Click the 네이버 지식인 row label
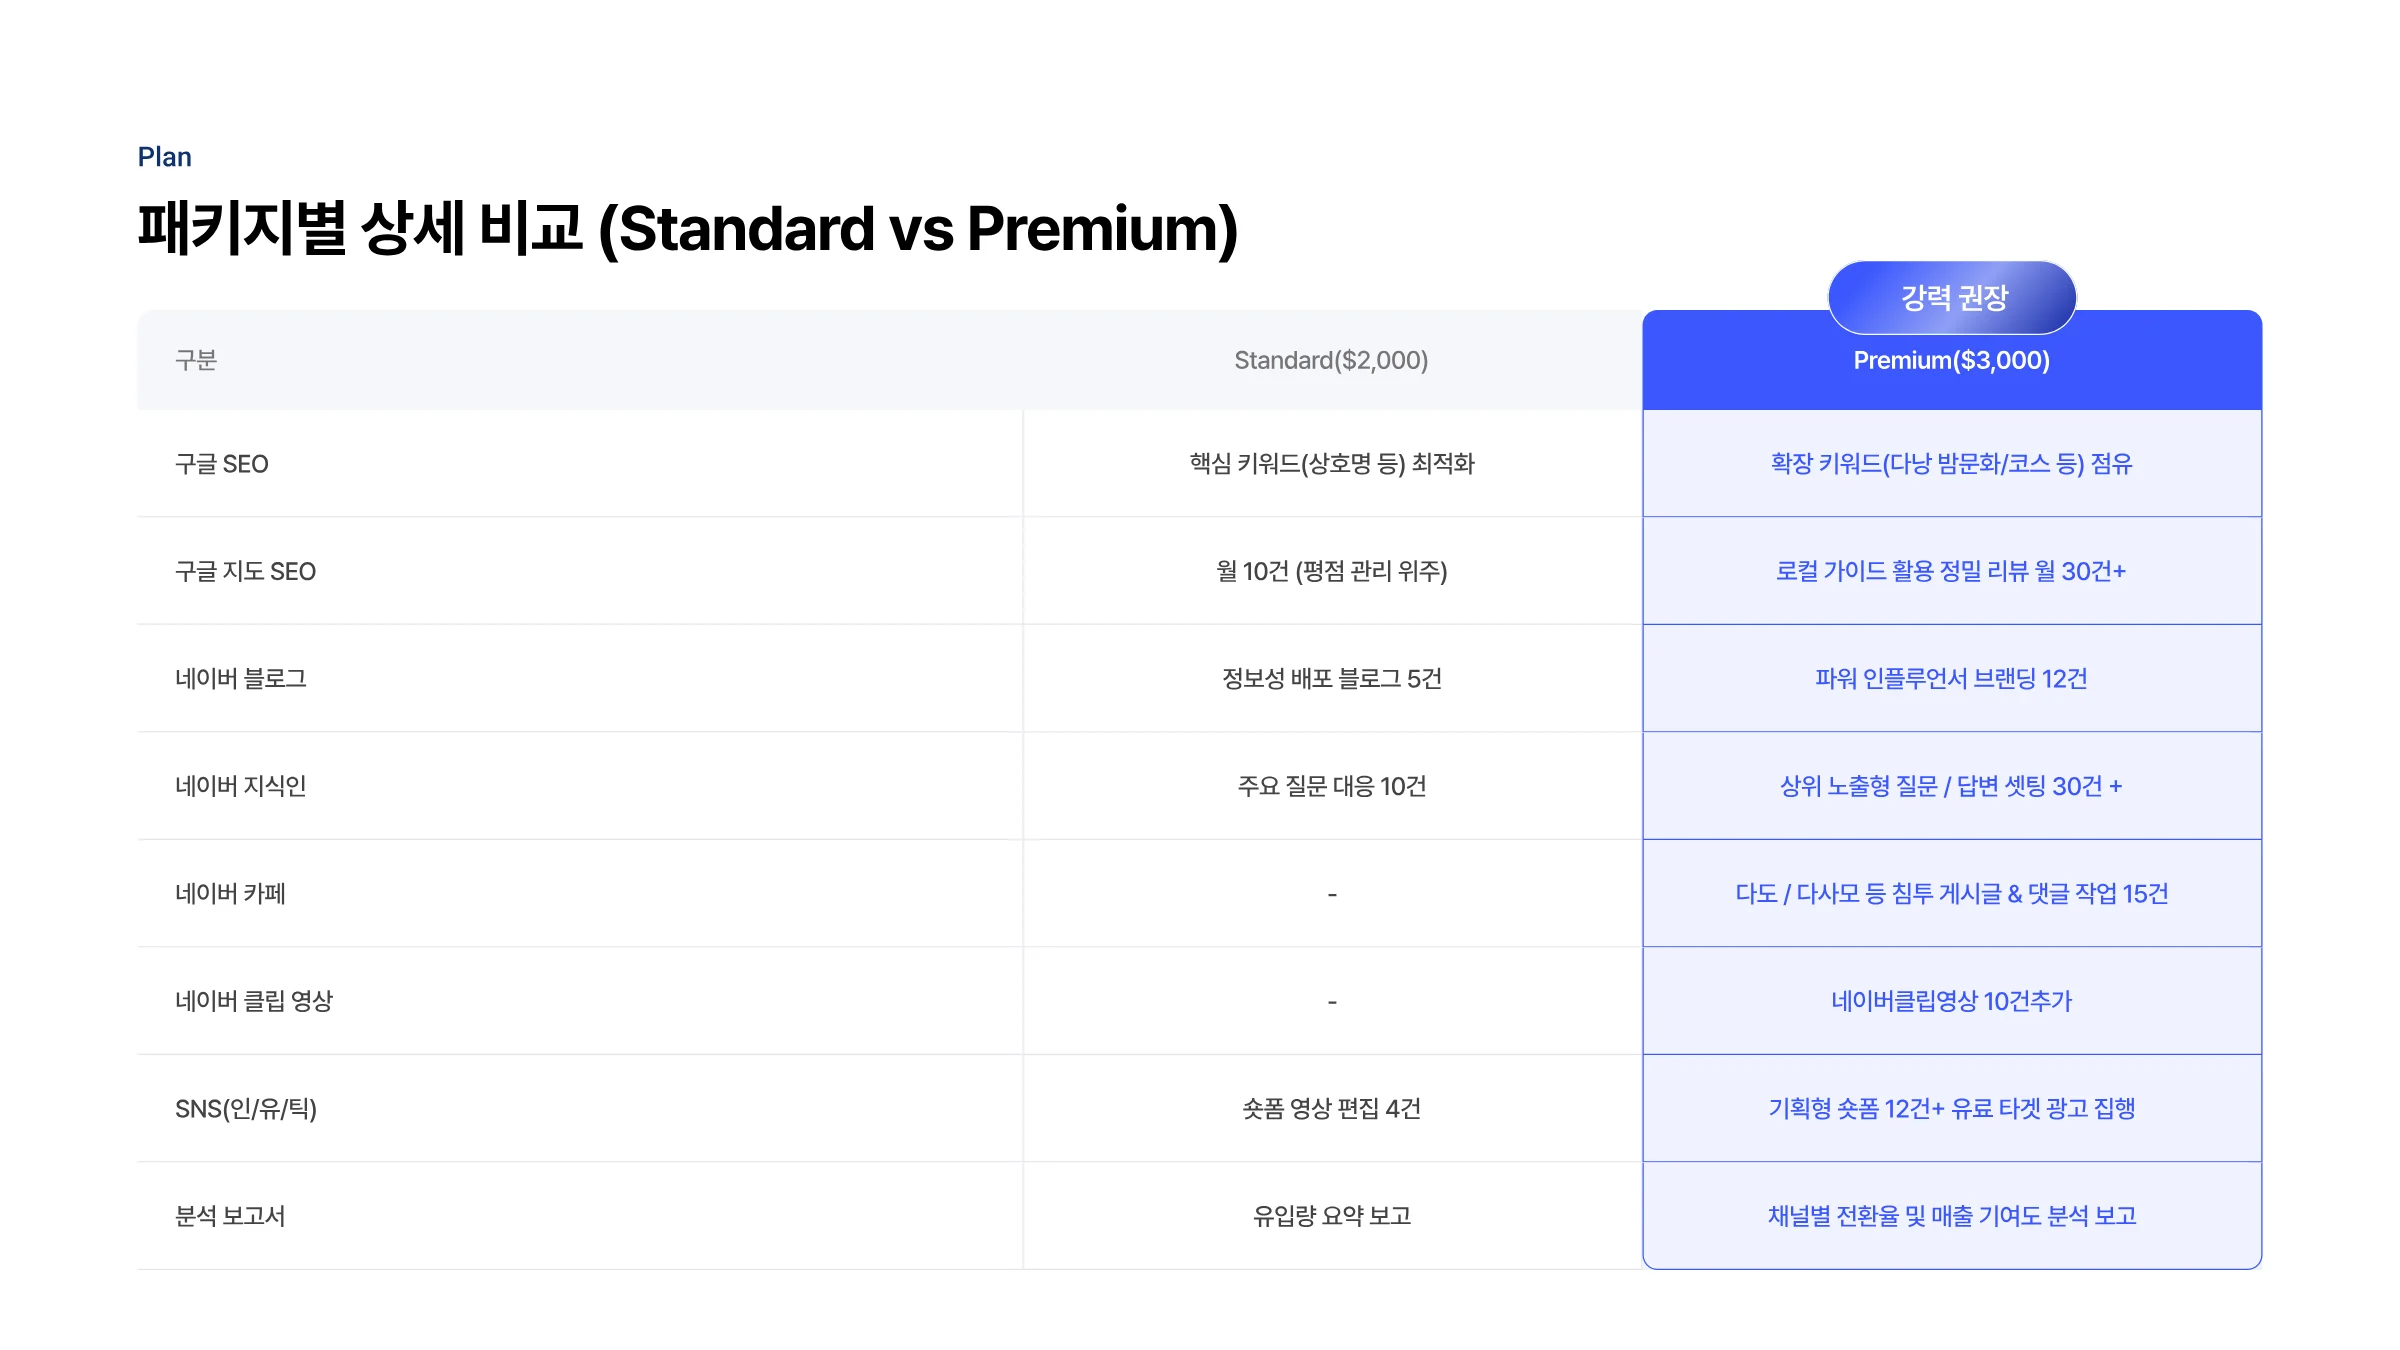 point(241,786)
